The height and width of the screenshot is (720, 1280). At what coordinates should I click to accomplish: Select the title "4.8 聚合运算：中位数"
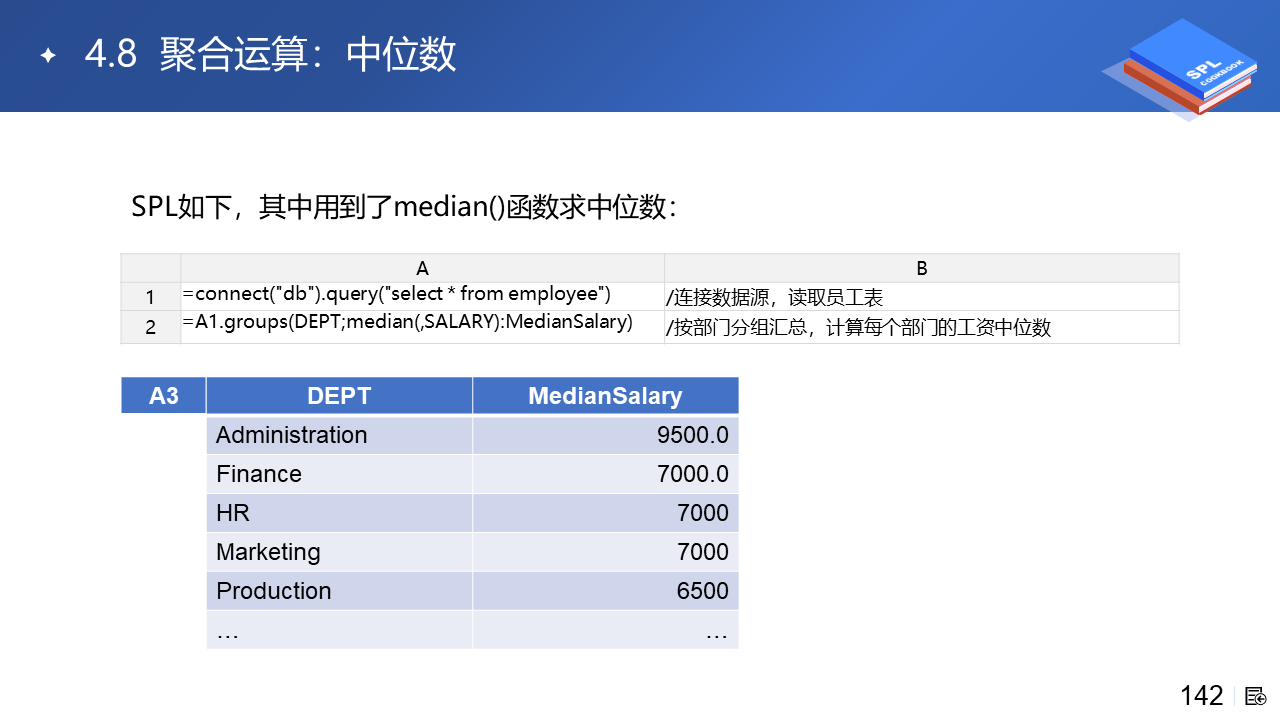click(x=271, y=54)
